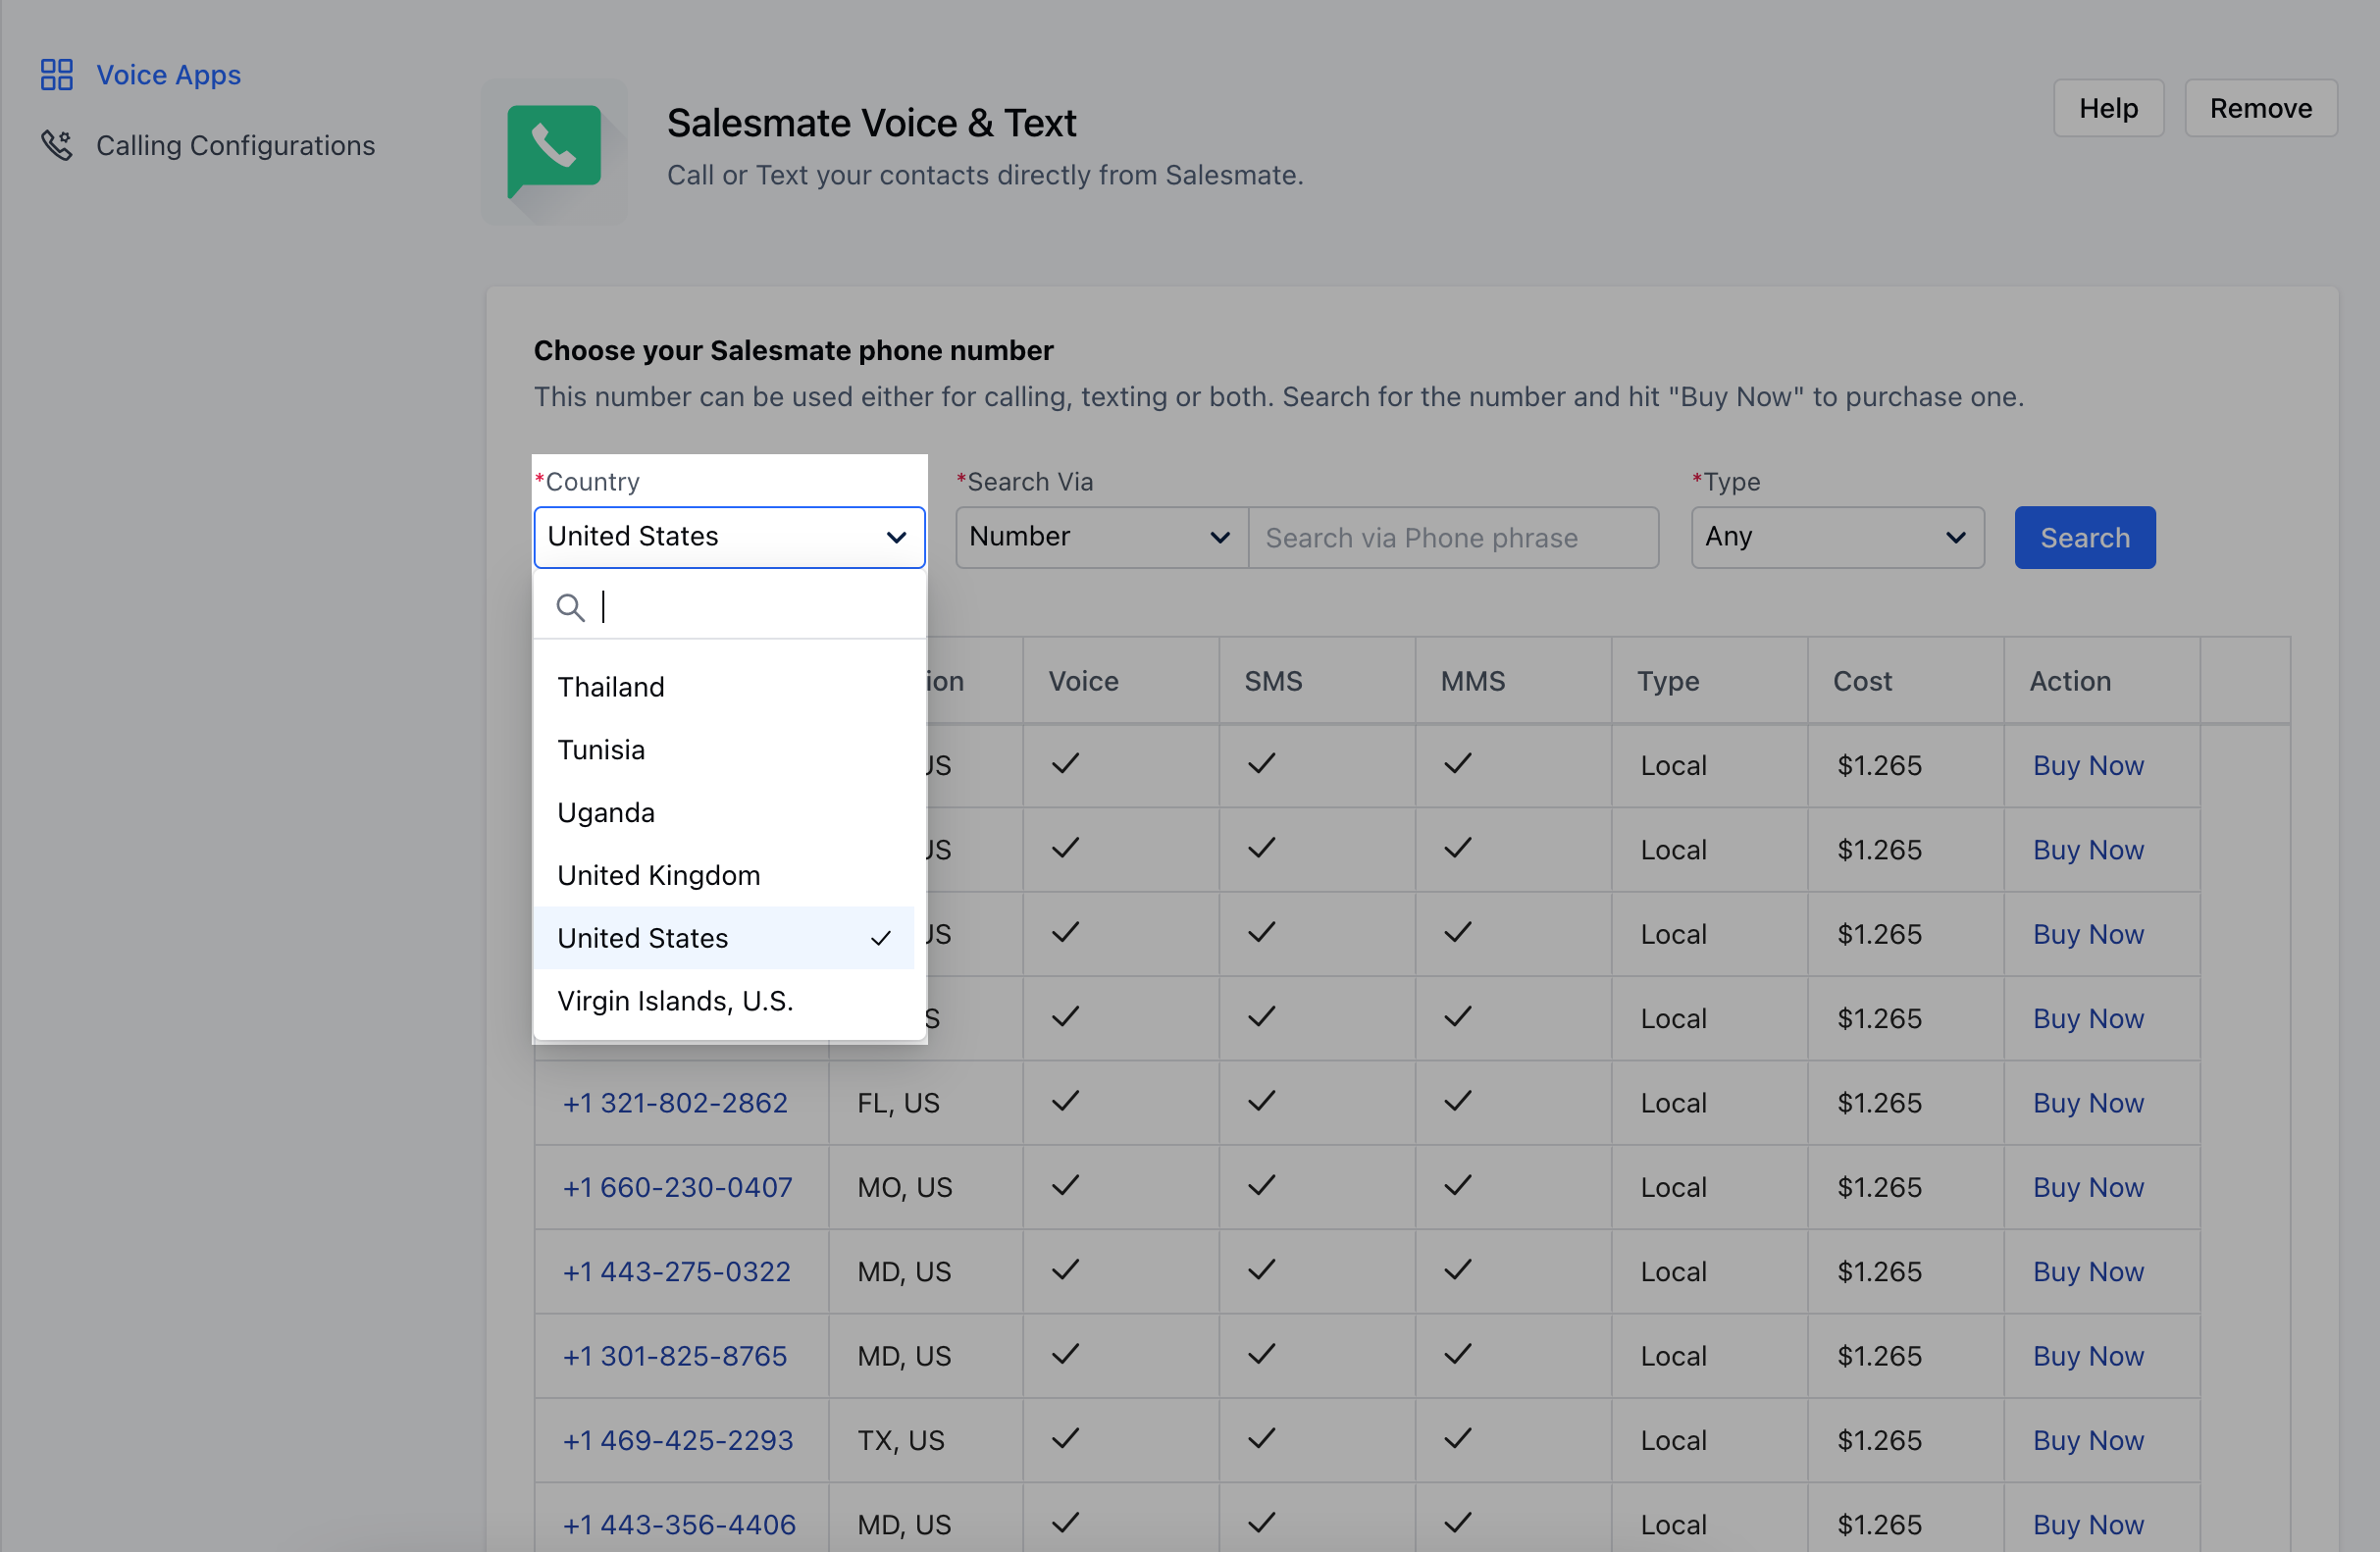Click the Voice Apps grid icon
The image size is (2380, 1552).
(x=56, y=75)
